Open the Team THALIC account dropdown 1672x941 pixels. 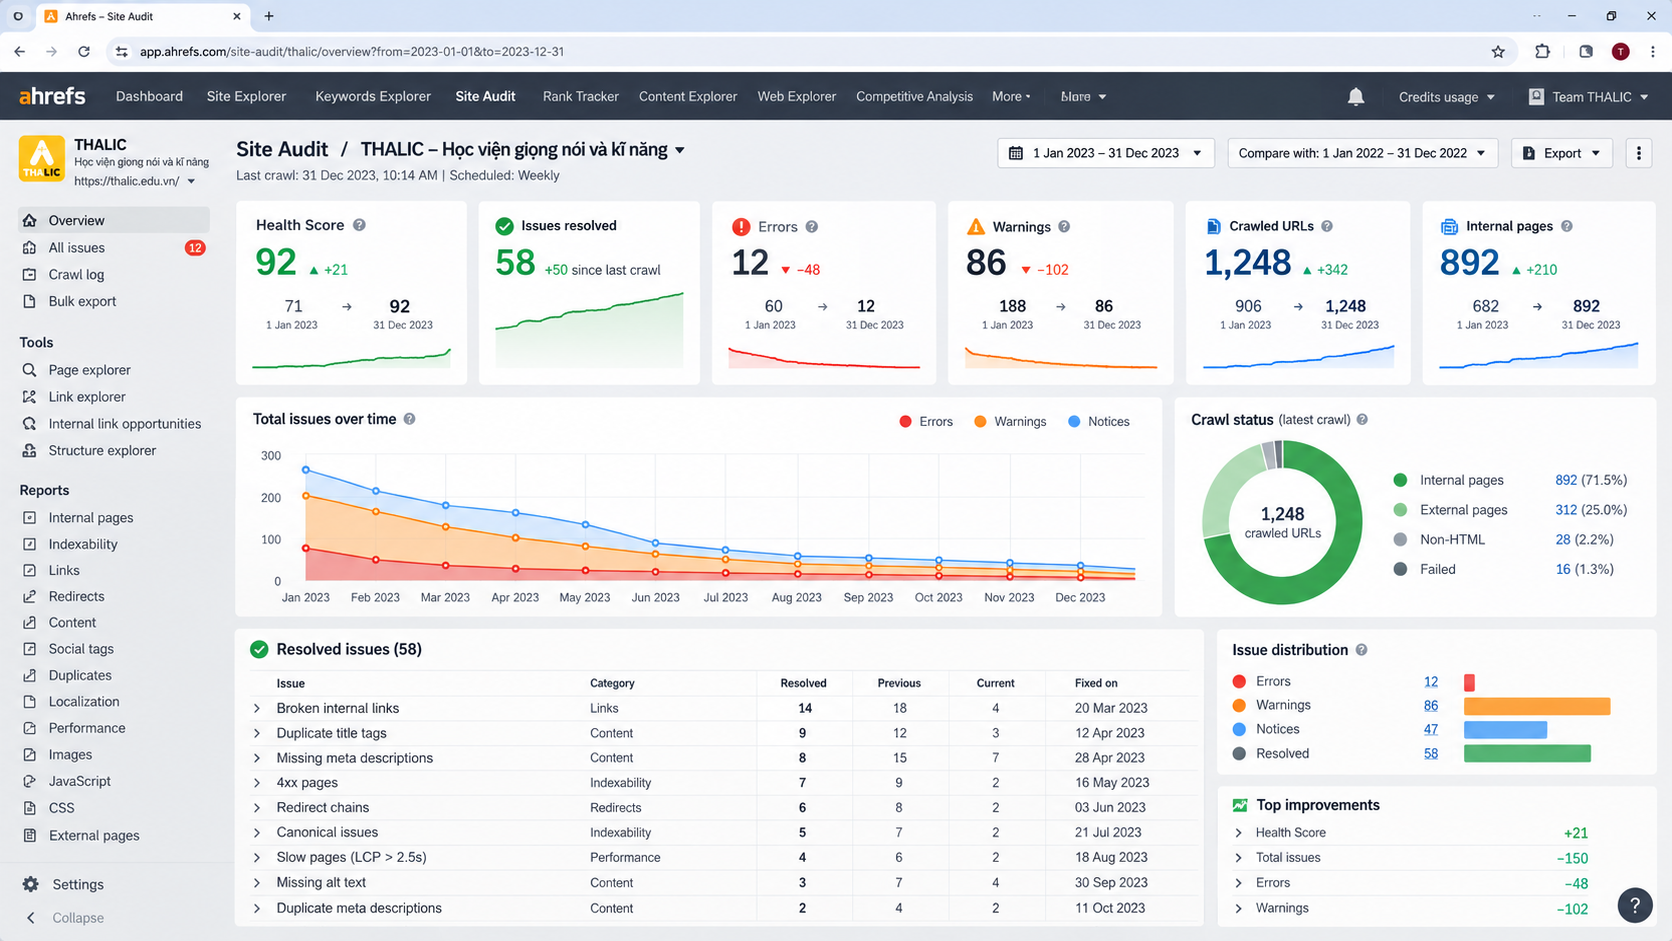[x=1588, y=97]
